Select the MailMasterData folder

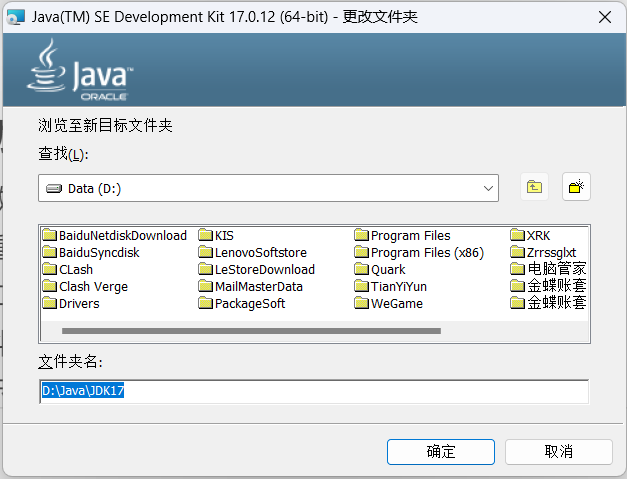tap(251, 287)
